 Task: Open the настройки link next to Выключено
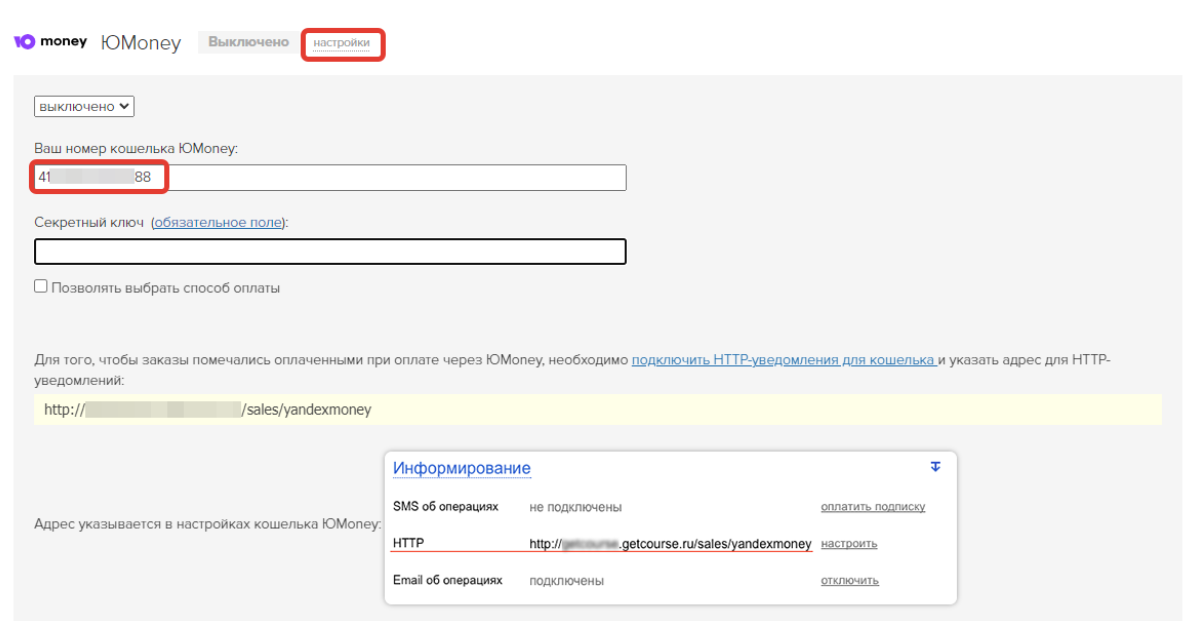(x=342, y=43)
